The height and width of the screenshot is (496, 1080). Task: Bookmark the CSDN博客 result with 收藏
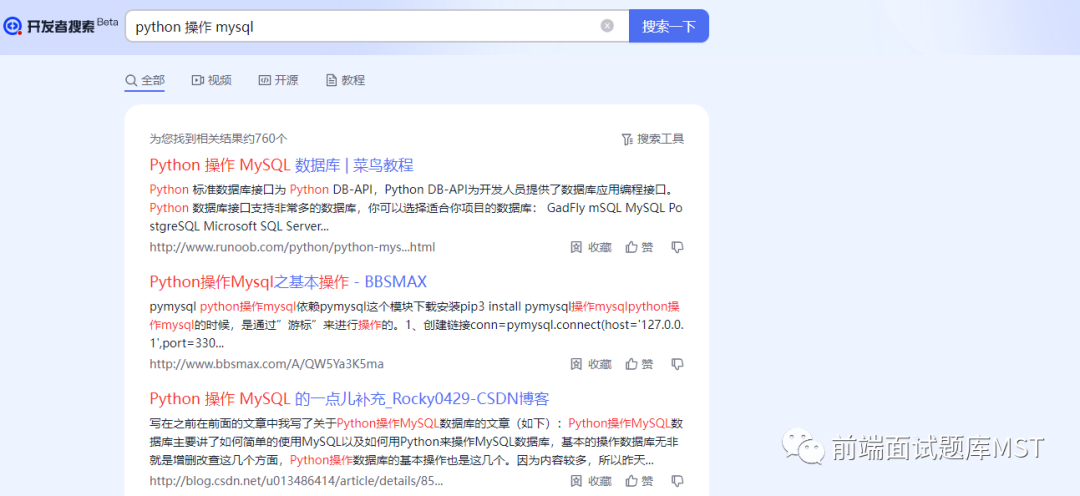pos(591,481)
